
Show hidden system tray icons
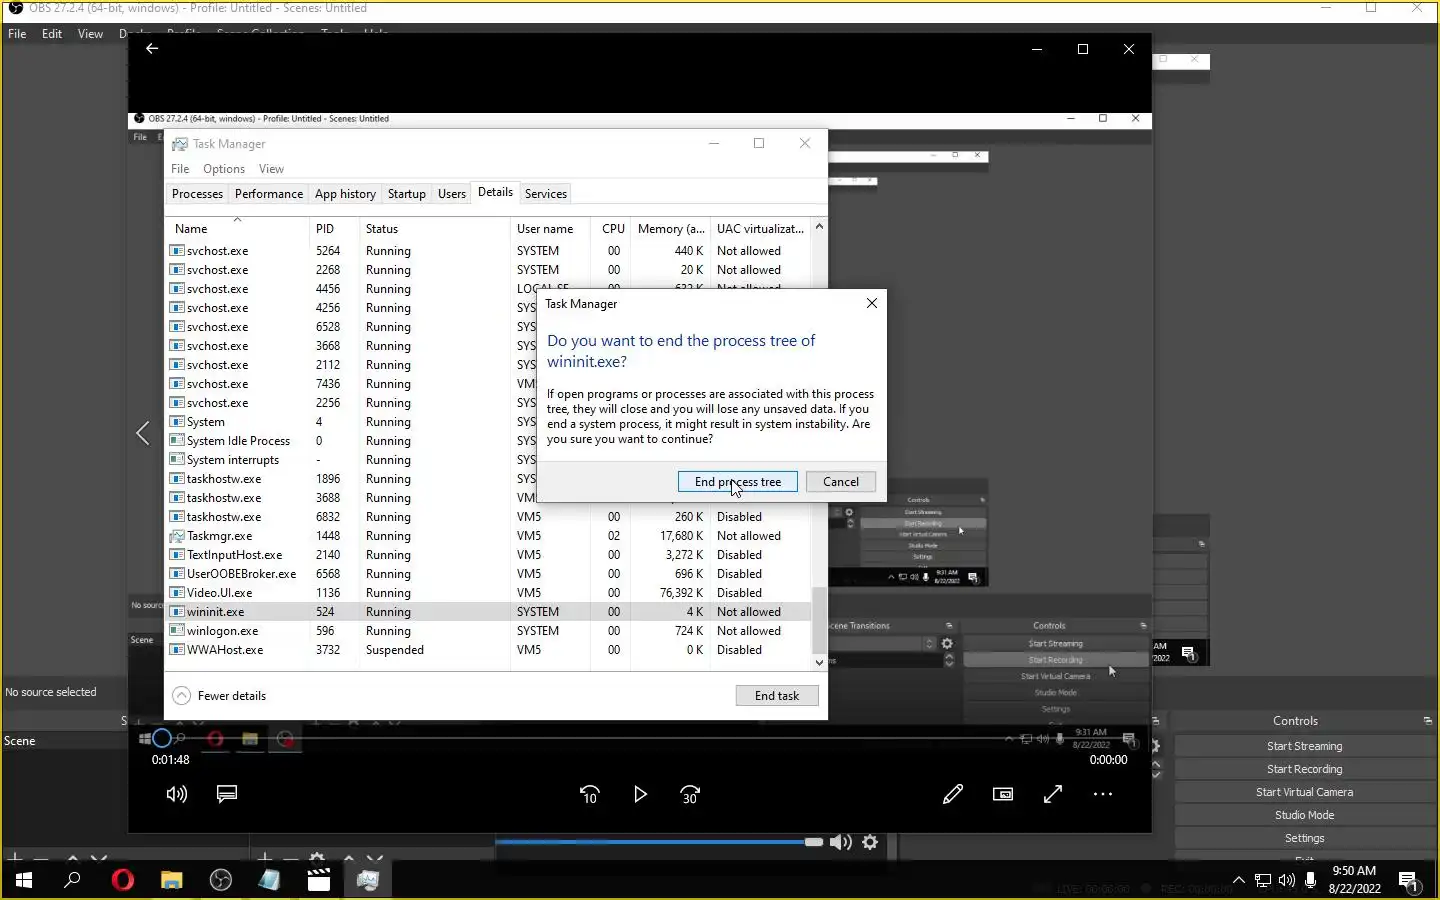point(1238,880)
